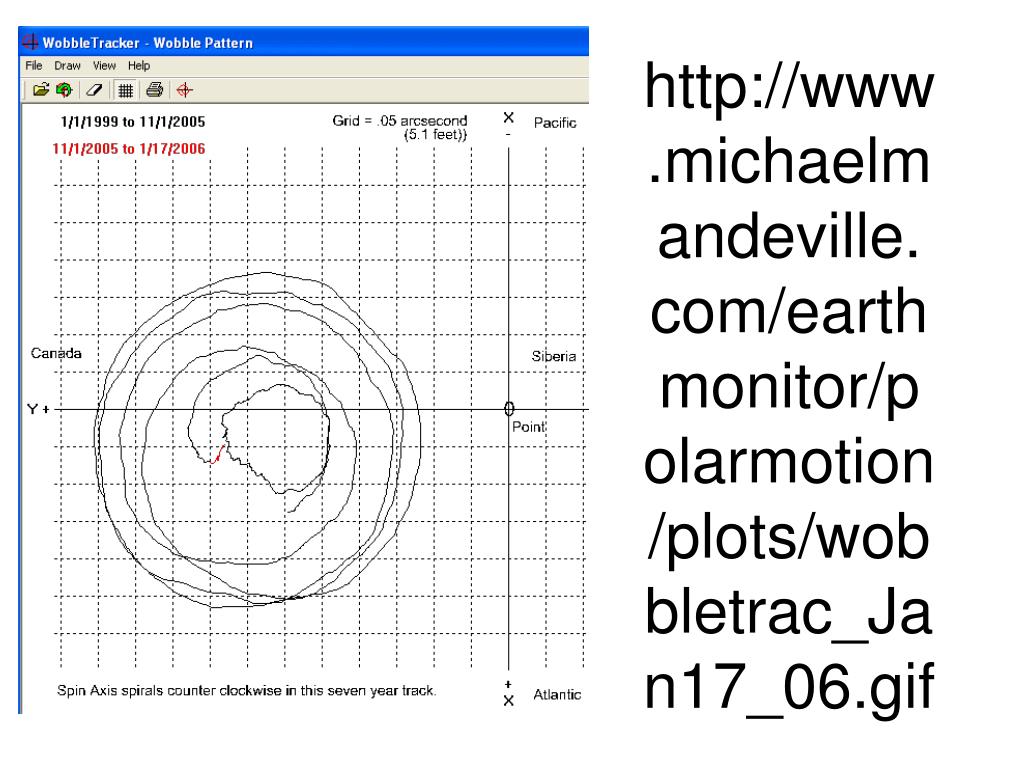The width and height of the screenshot is (1024, 768).
Task: Click the '(5.1 feet)' grid scale text
Action: (435, 135)
